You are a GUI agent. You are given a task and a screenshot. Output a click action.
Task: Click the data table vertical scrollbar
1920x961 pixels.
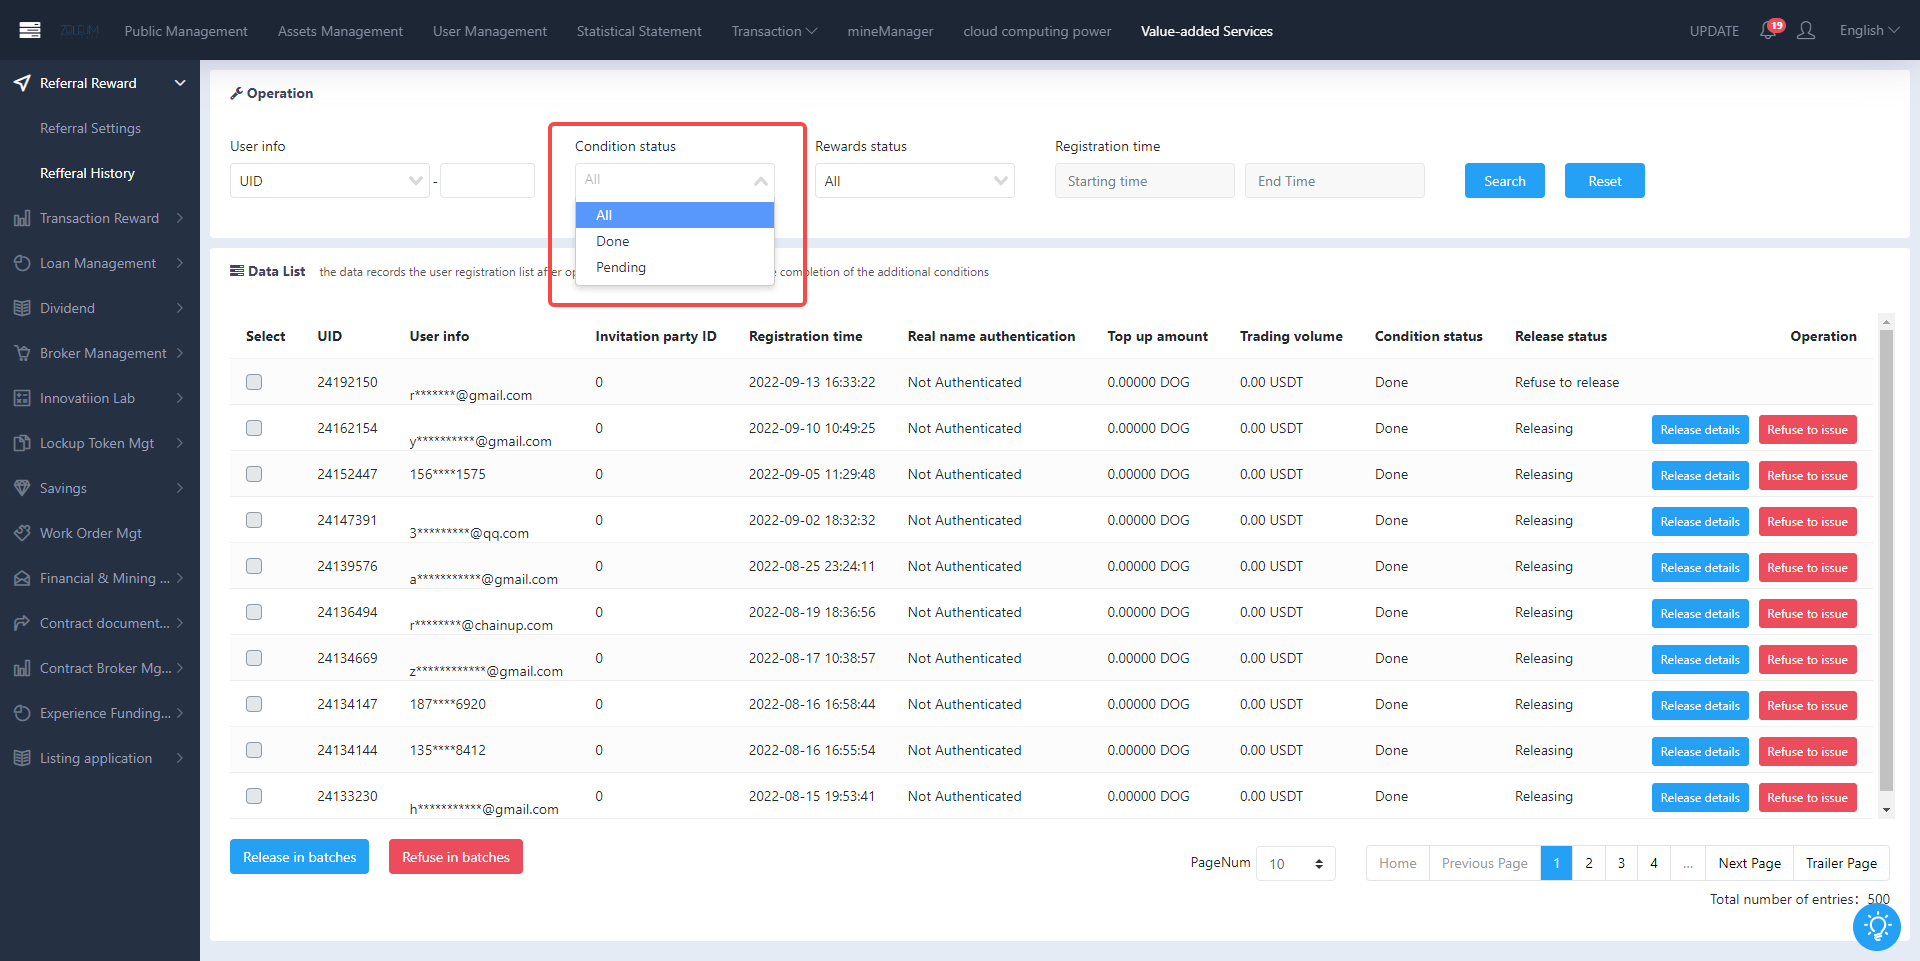[x=1886, y=560]
